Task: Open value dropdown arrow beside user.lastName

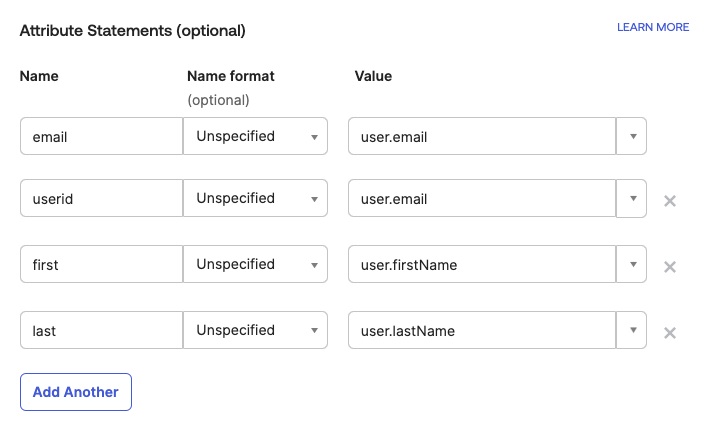Action: pos(631,330)
